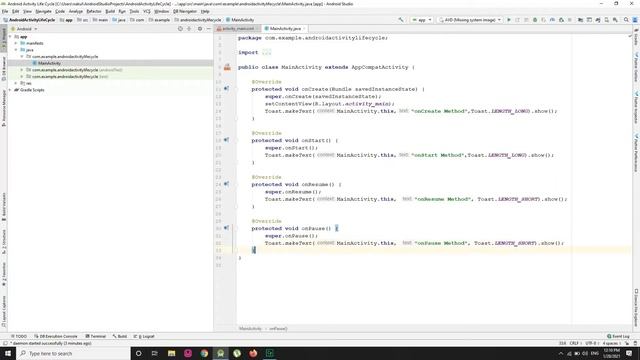
Task: Click Android Studio icon in taskbar
Action: (220, 353)
